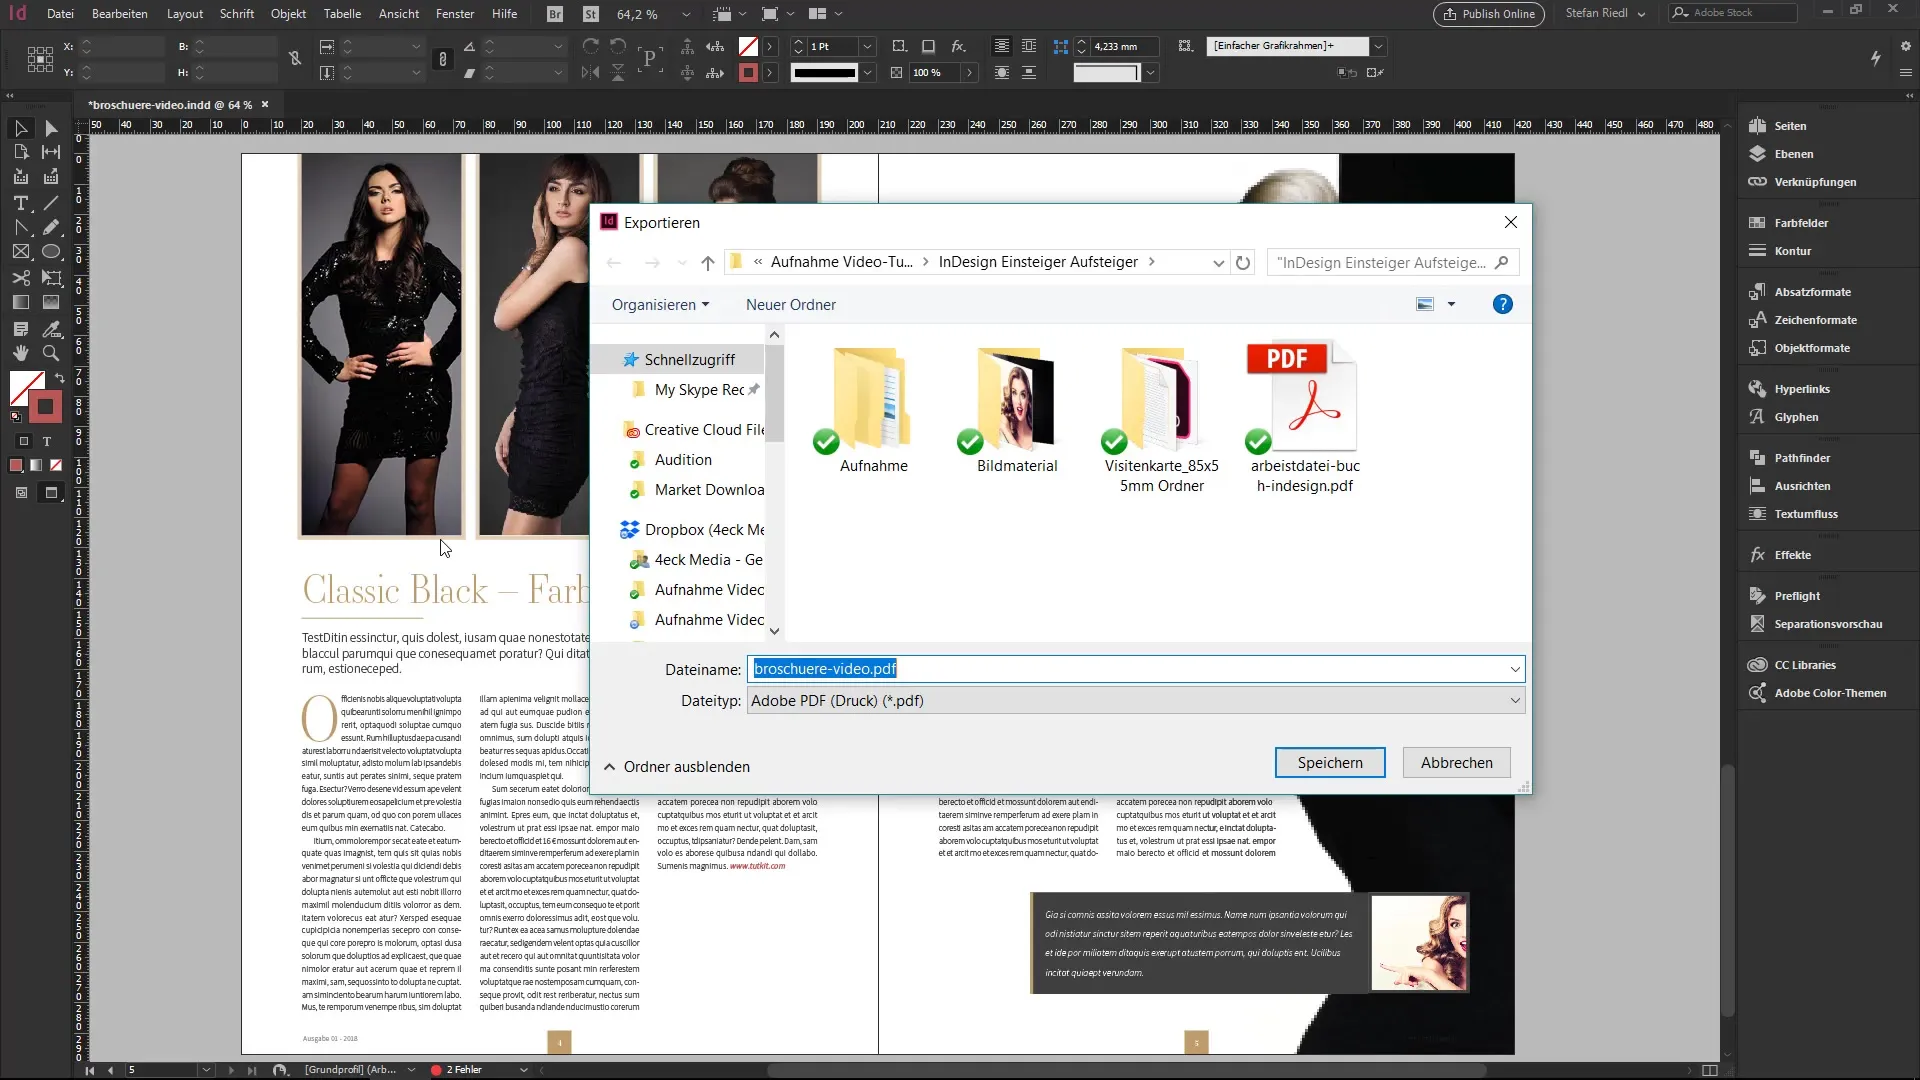Screen dimensions: 1920x1080
Task: Open the Objekt menu
Action: tap(288, 14)
